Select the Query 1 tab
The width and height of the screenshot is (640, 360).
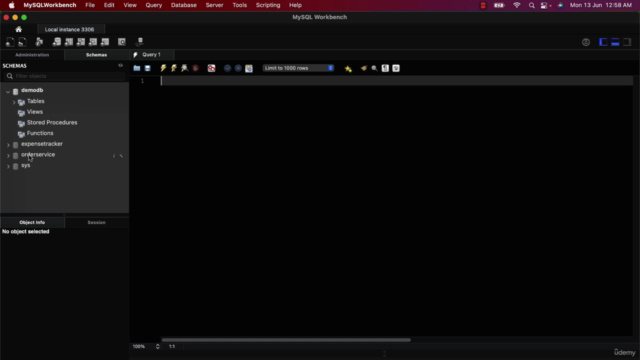151,55
